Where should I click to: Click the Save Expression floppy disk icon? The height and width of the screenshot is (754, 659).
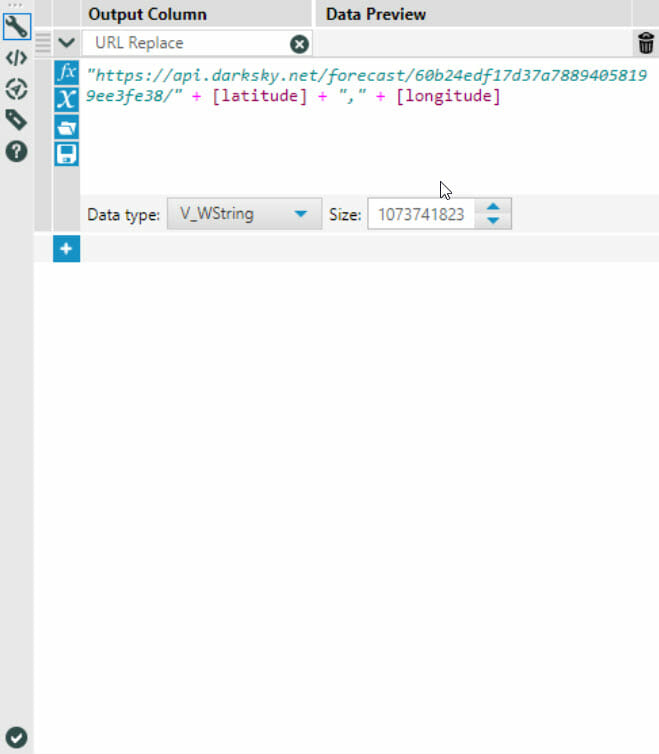click(x=66, y=154)
